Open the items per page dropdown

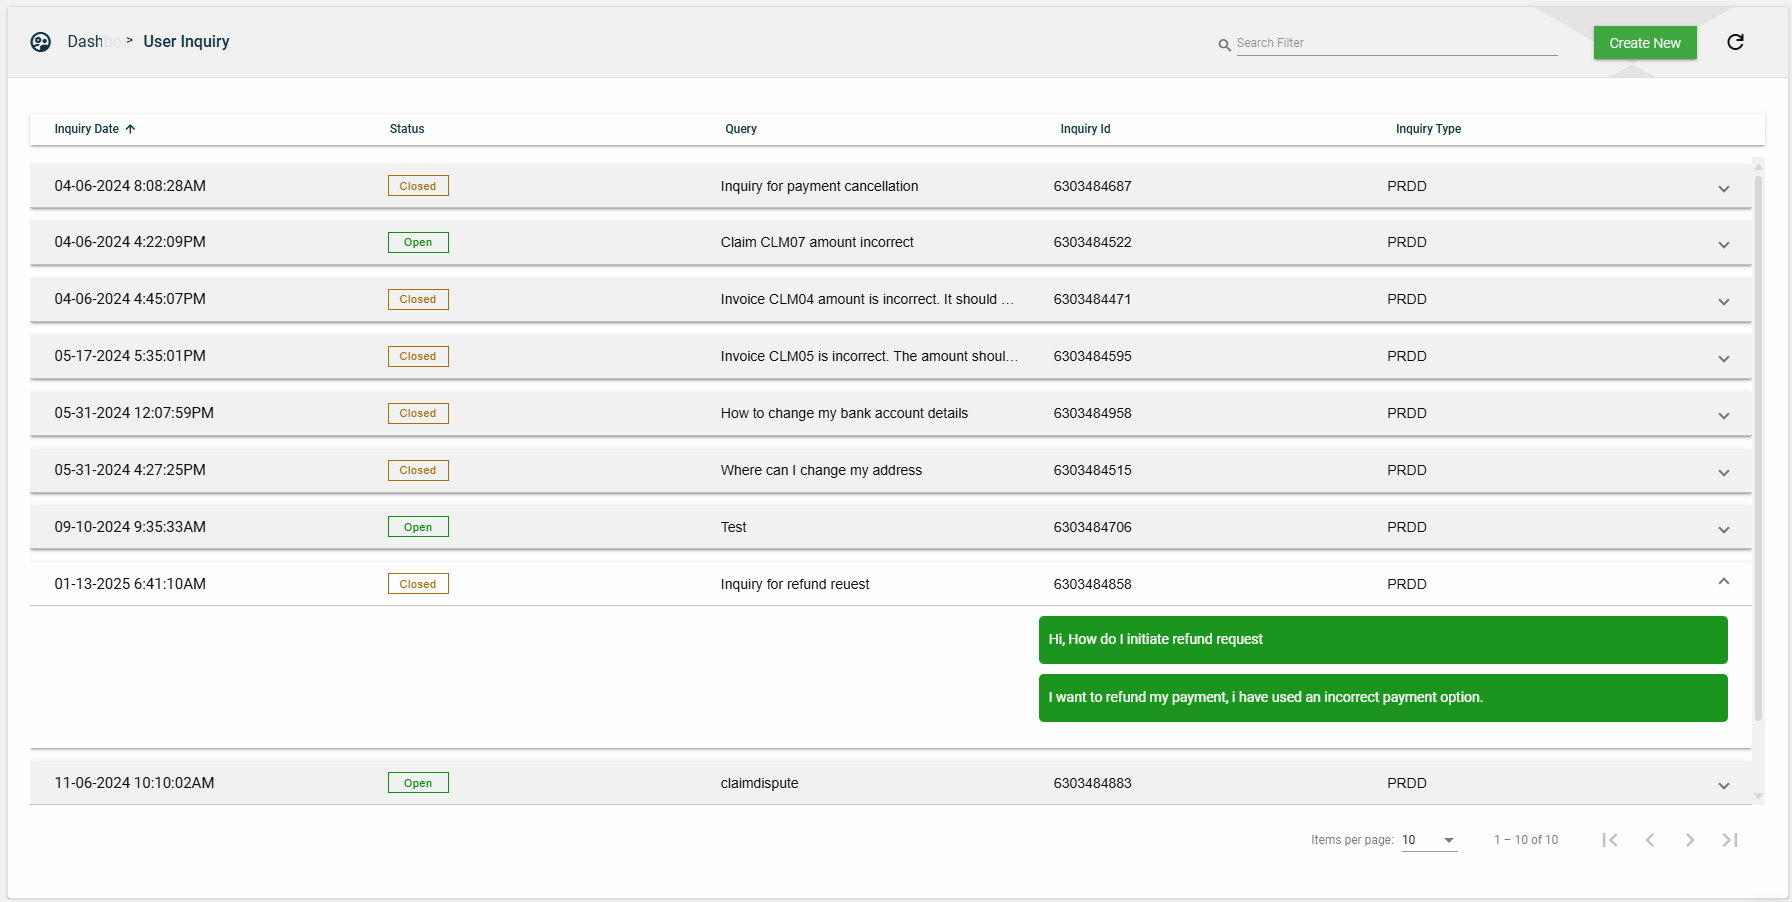click(1429, 840)
